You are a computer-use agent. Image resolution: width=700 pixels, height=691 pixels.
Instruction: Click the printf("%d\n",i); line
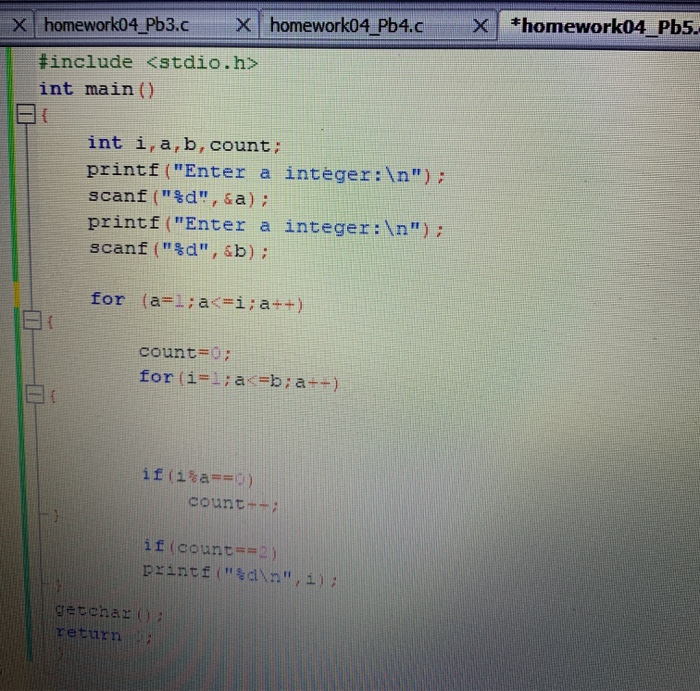240,574
